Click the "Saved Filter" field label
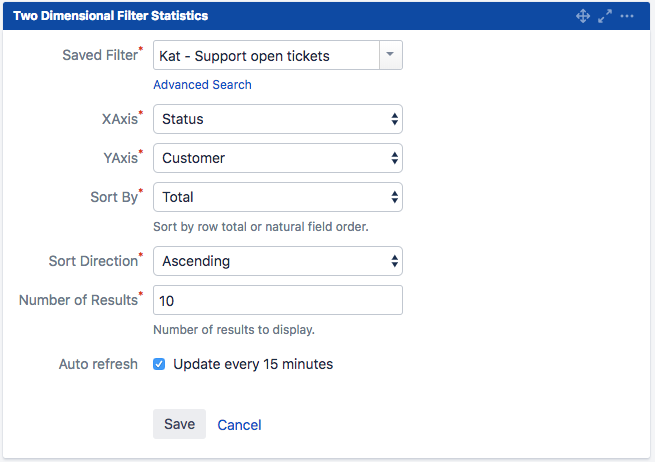Image resolution: width=655 pixels, height=462 pixels. 99,55
